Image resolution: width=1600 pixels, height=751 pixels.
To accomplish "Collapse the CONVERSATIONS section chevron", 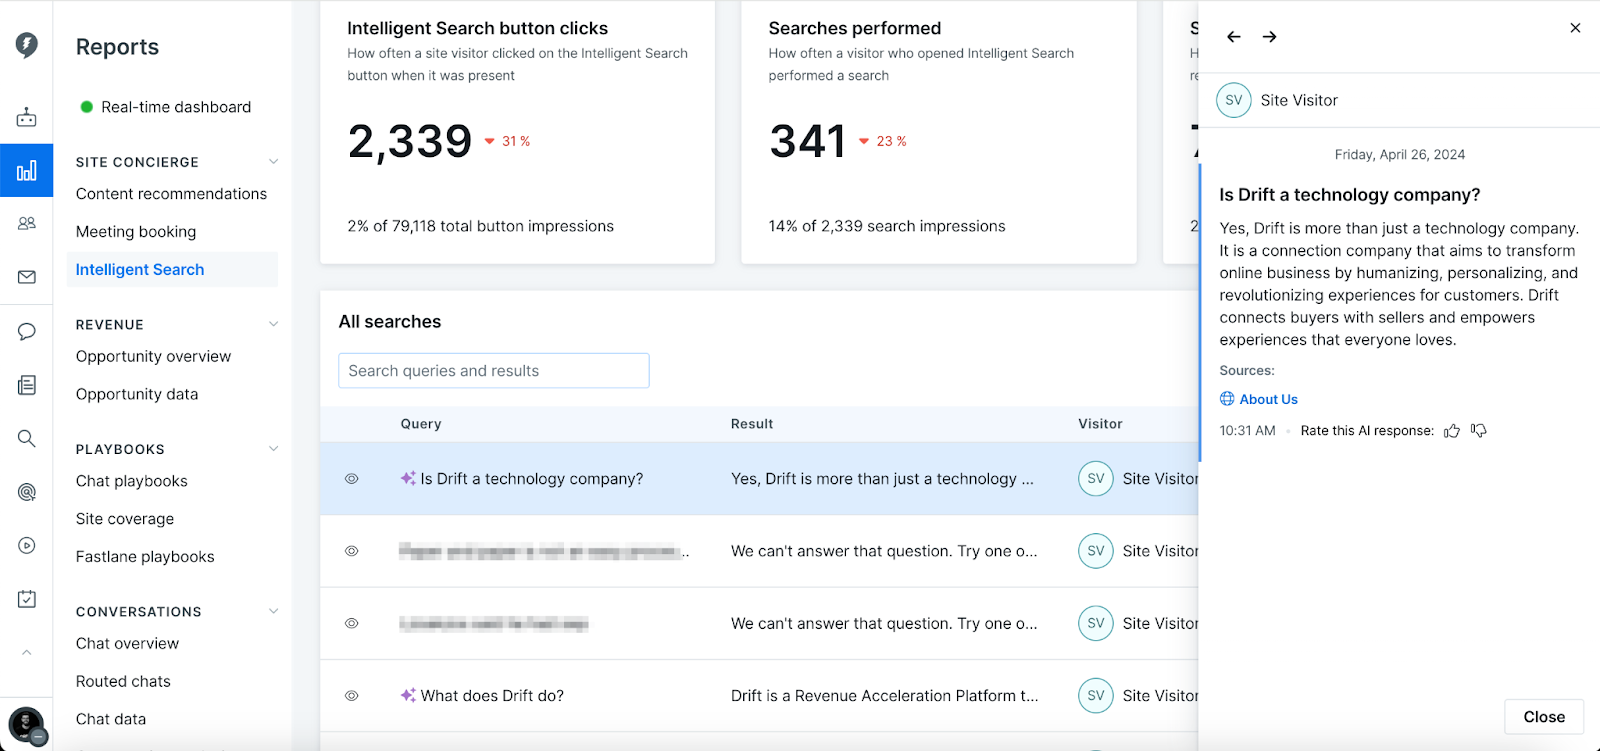I will tap(273, 611).
